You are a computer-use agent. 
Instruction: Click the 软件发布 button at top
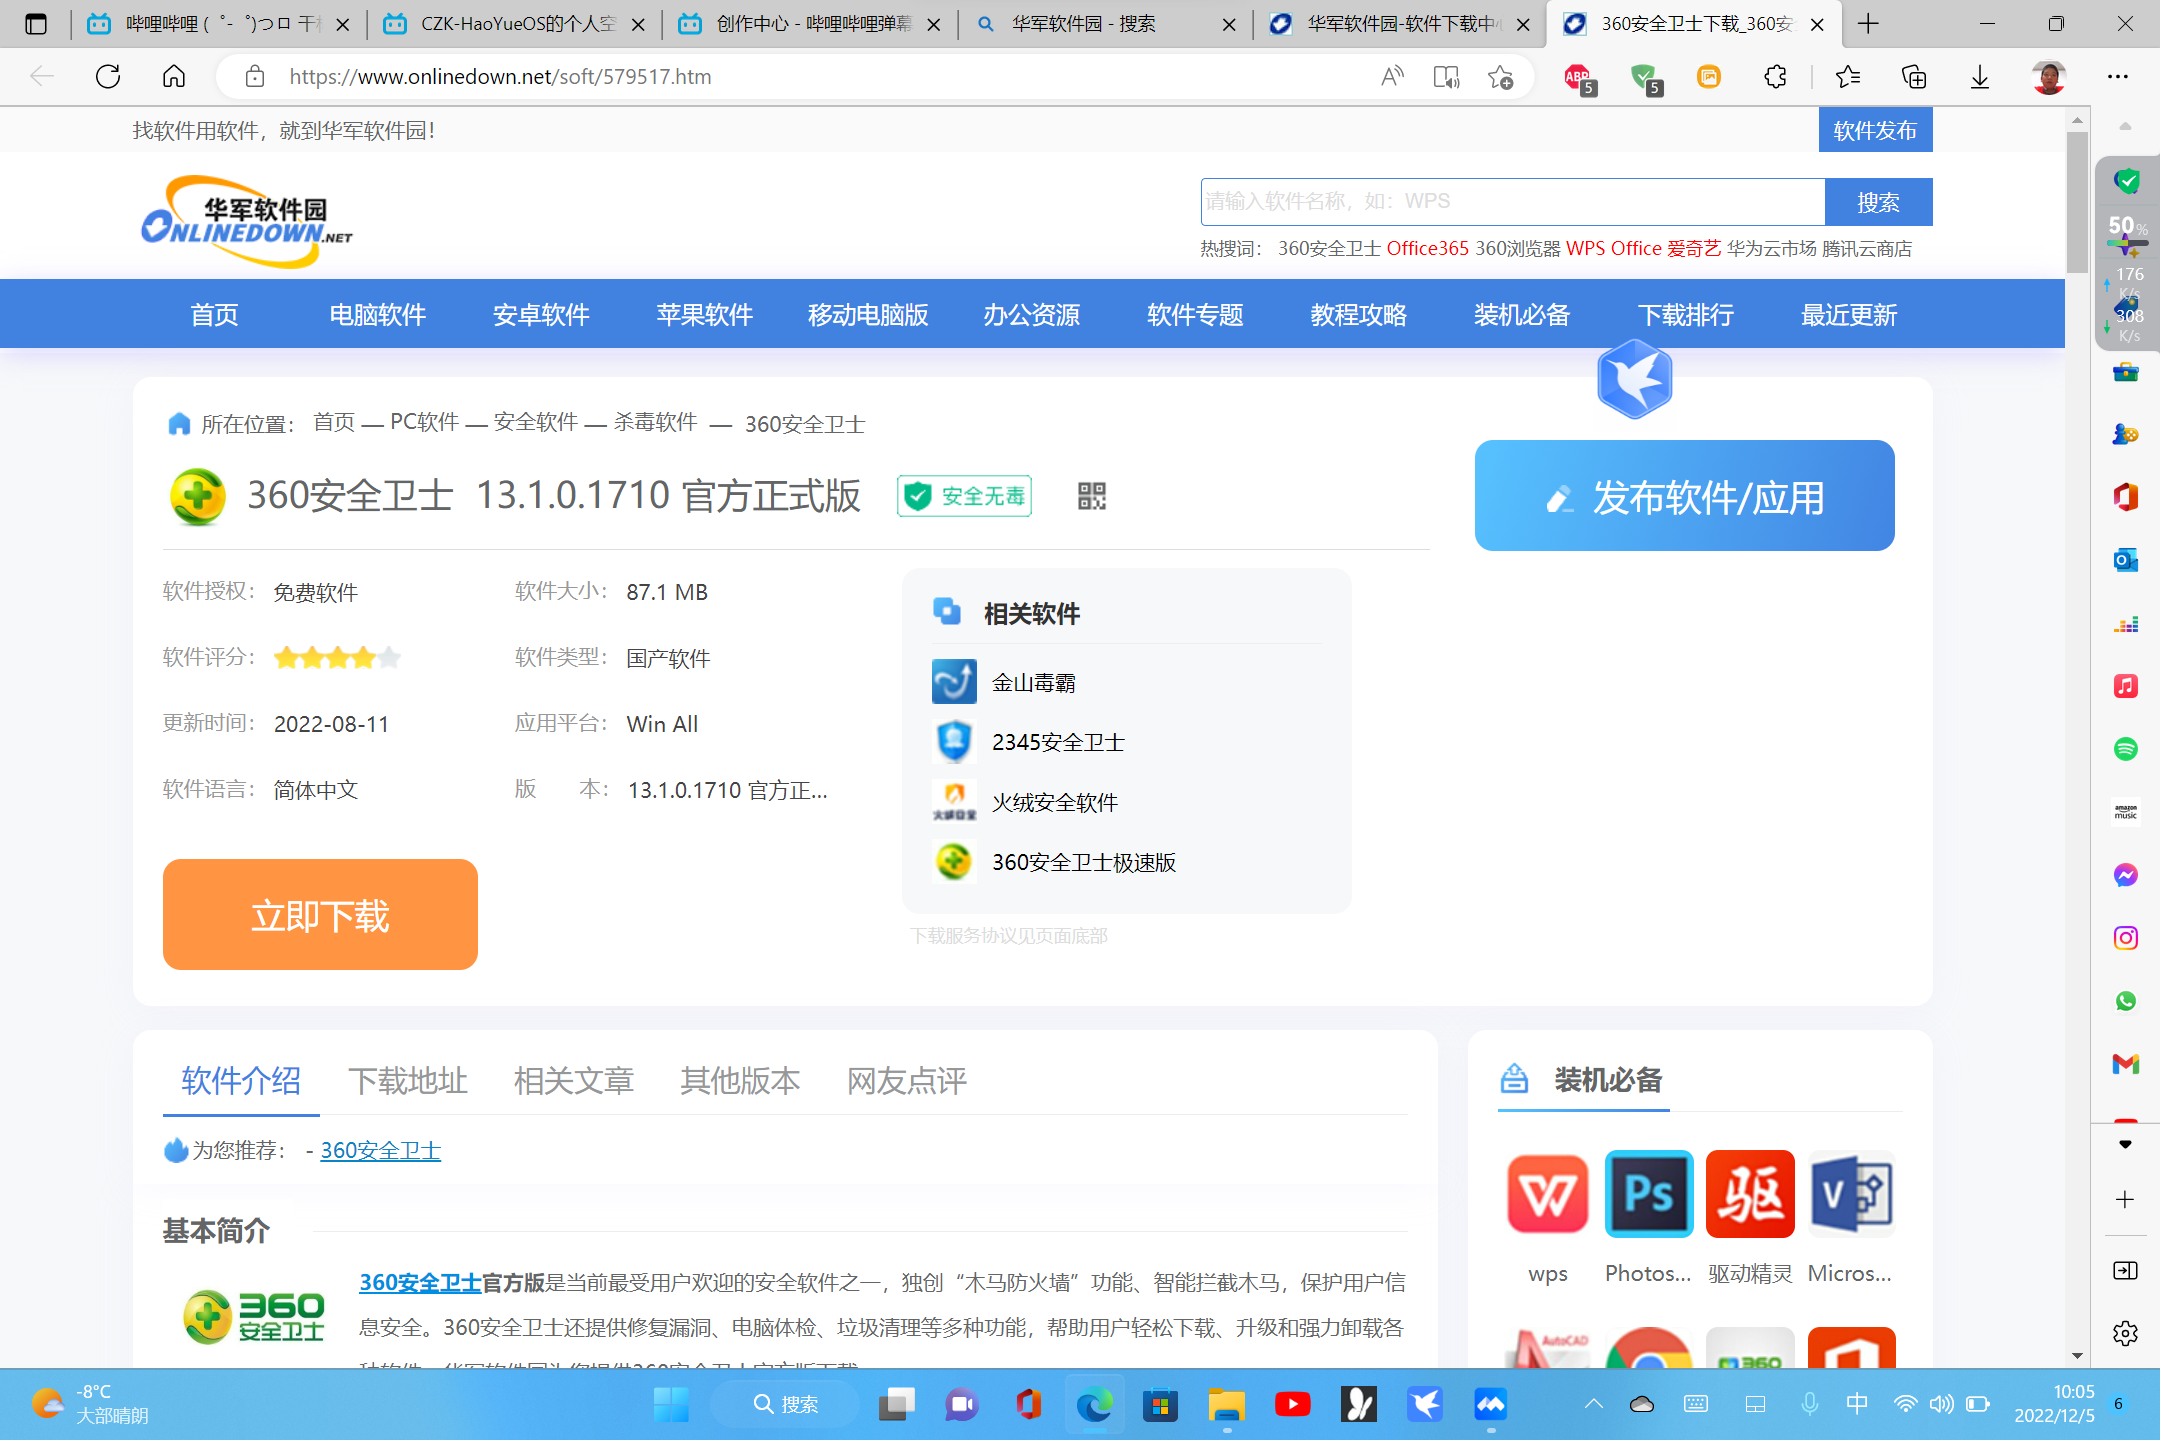1875,130
